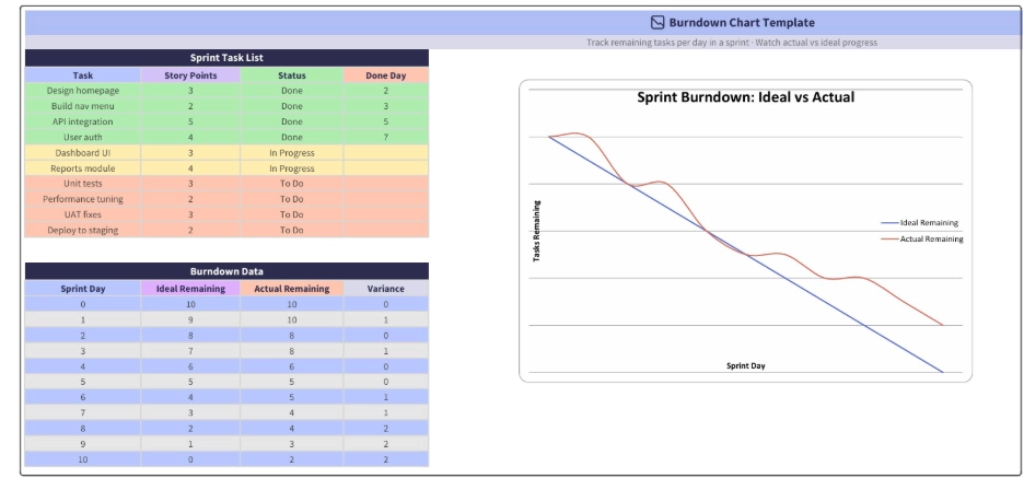Select the Tasks Remaining axis title
The width and height of the screenshot is (1024, 490).
pos(537,231)
